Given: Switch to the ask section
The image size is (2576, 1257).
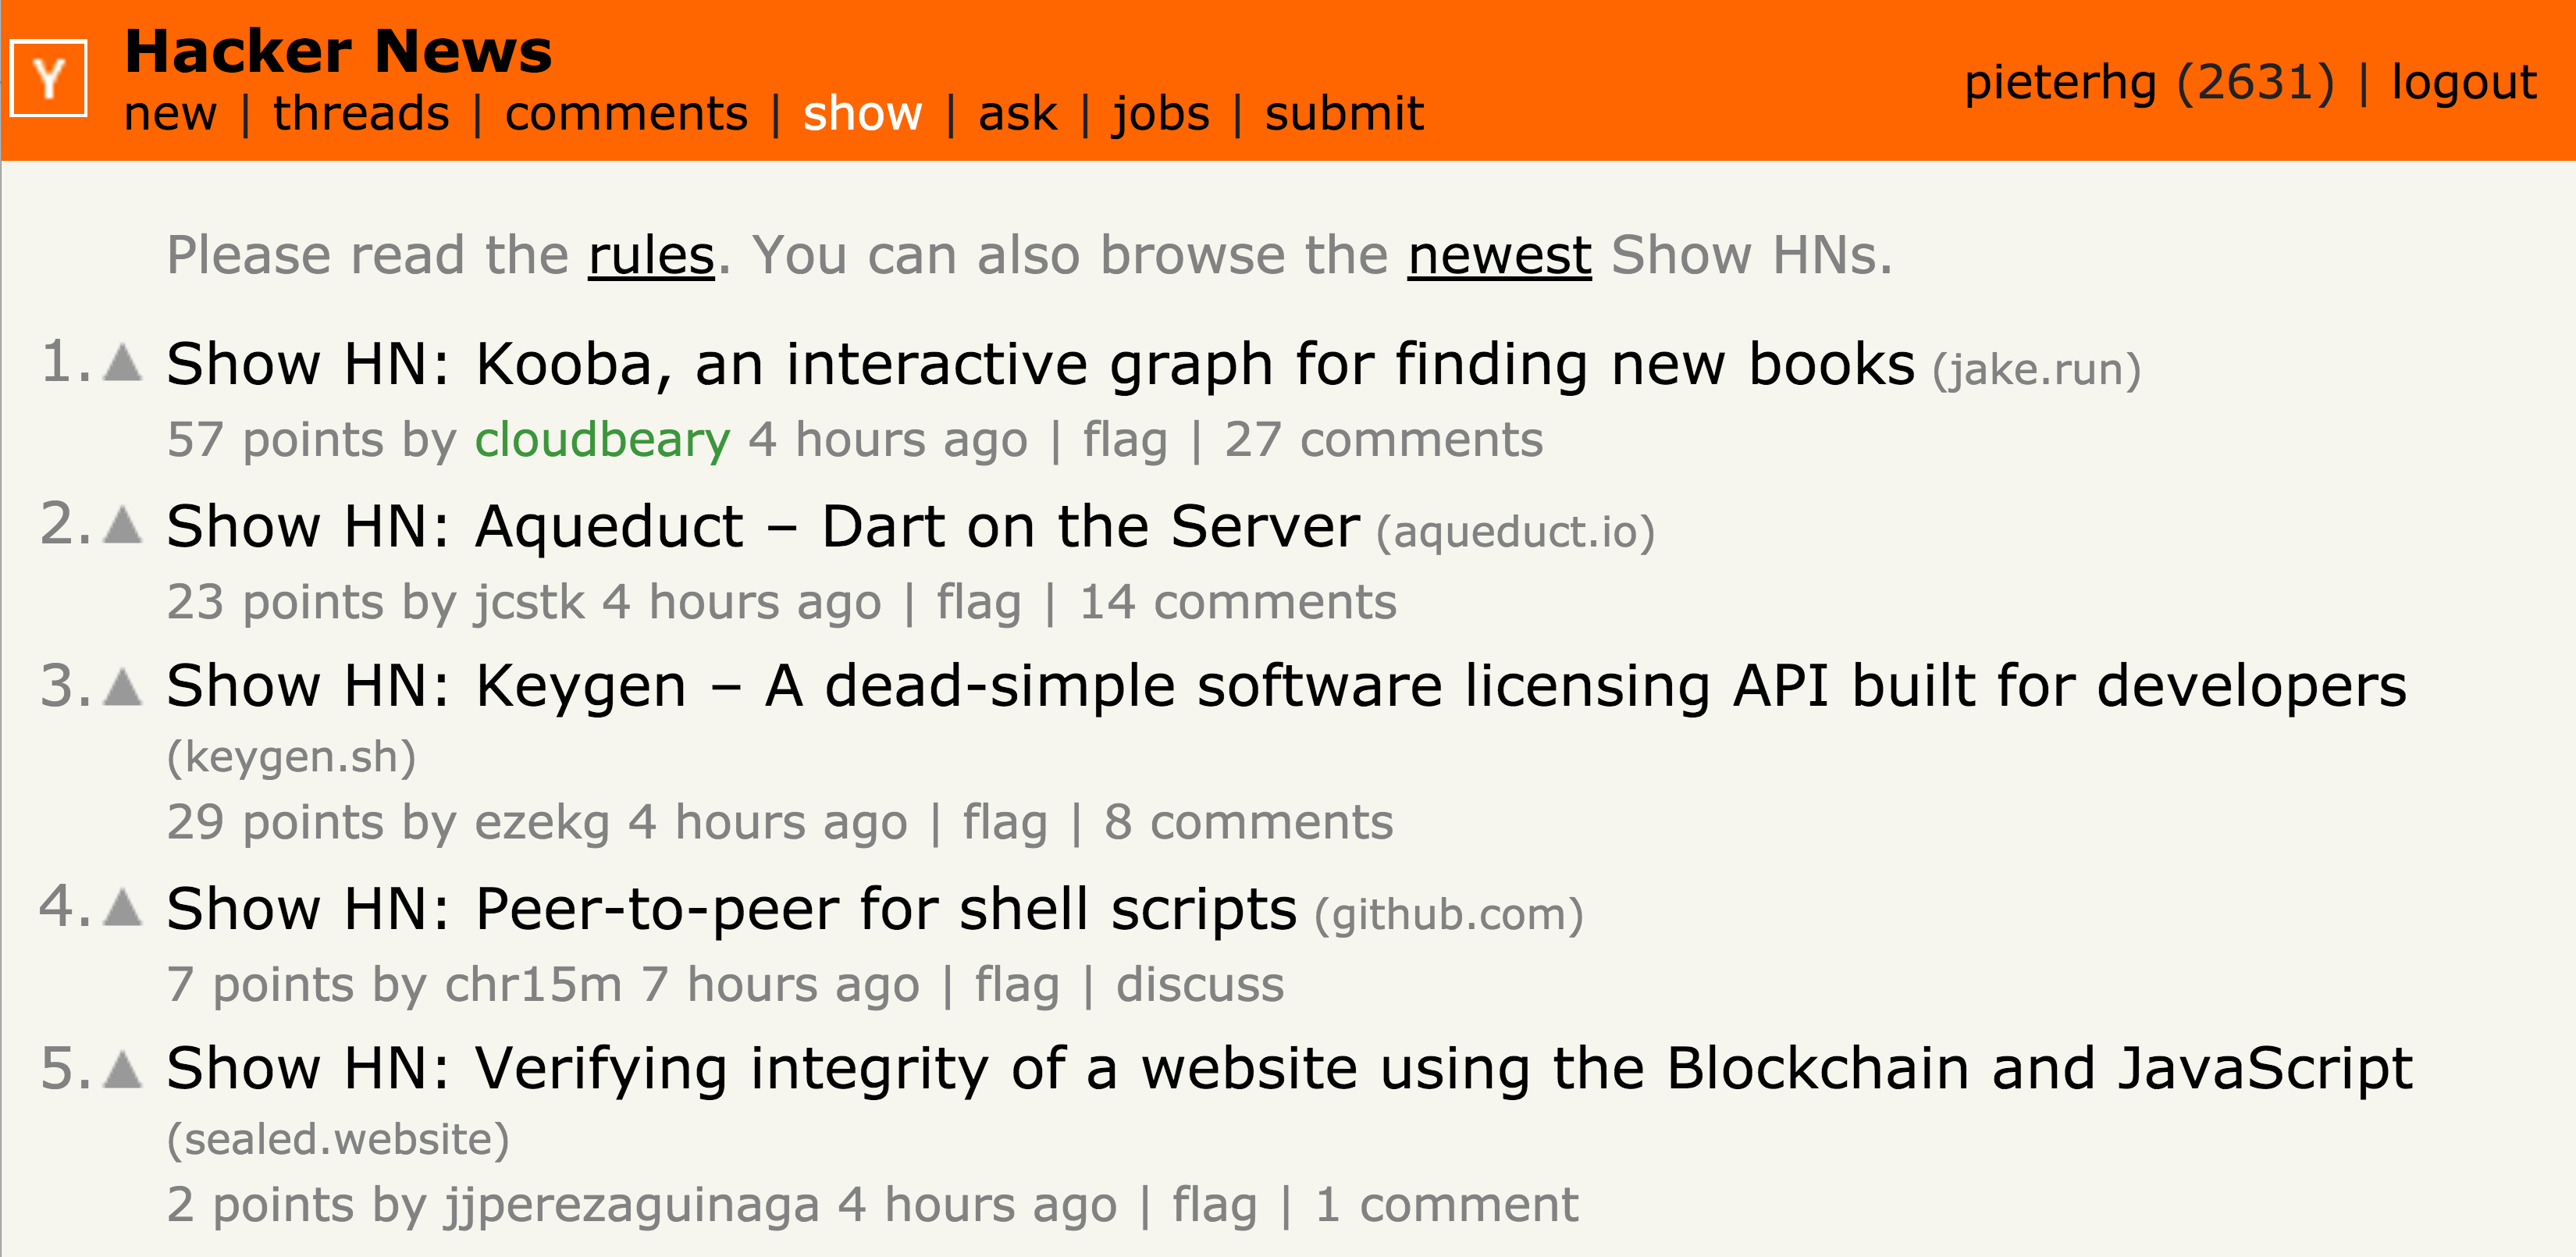Looking at the screenshot, I should [x=1016, y=114].
